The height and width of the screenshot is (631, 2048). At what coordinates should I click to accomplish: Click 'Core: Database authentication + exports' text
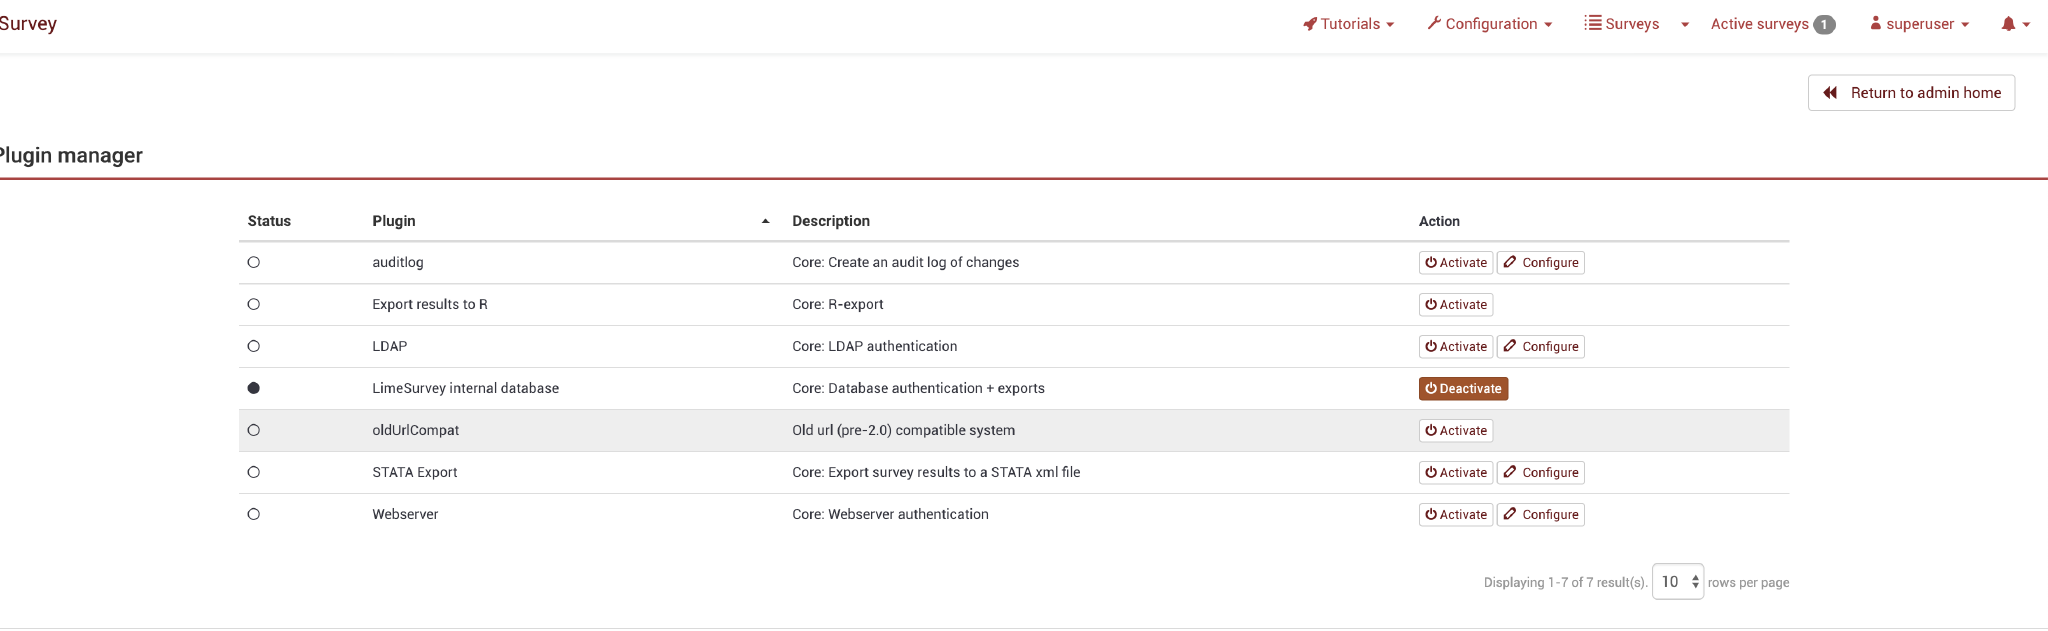pyautogui.click(x=918, y=388)
